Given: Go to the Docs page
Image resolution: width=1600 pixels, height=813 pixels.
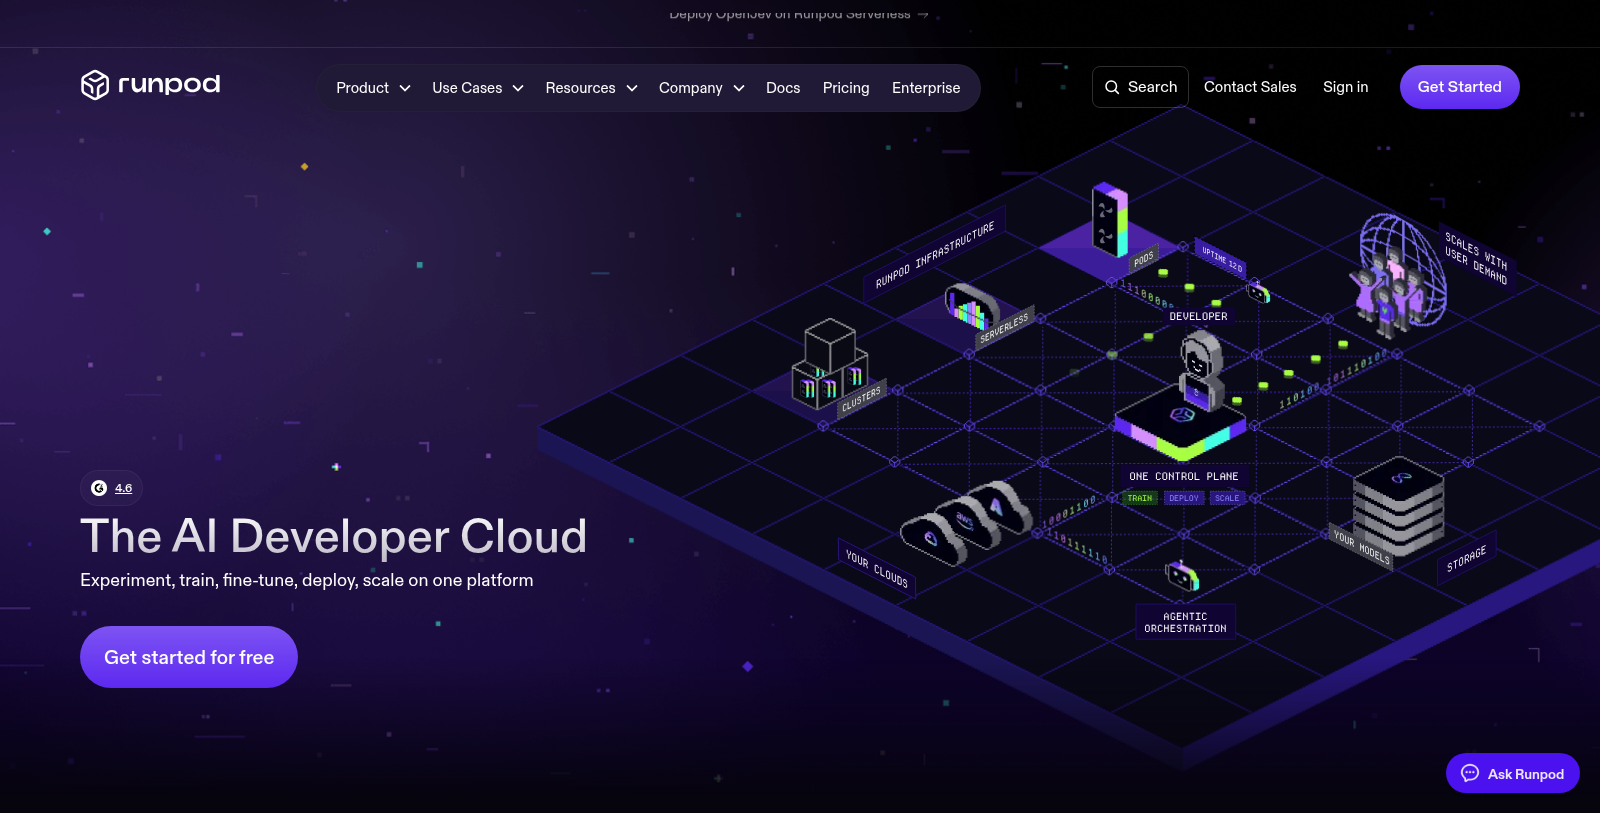Looking at the screenshot, I should pos(783,88).
